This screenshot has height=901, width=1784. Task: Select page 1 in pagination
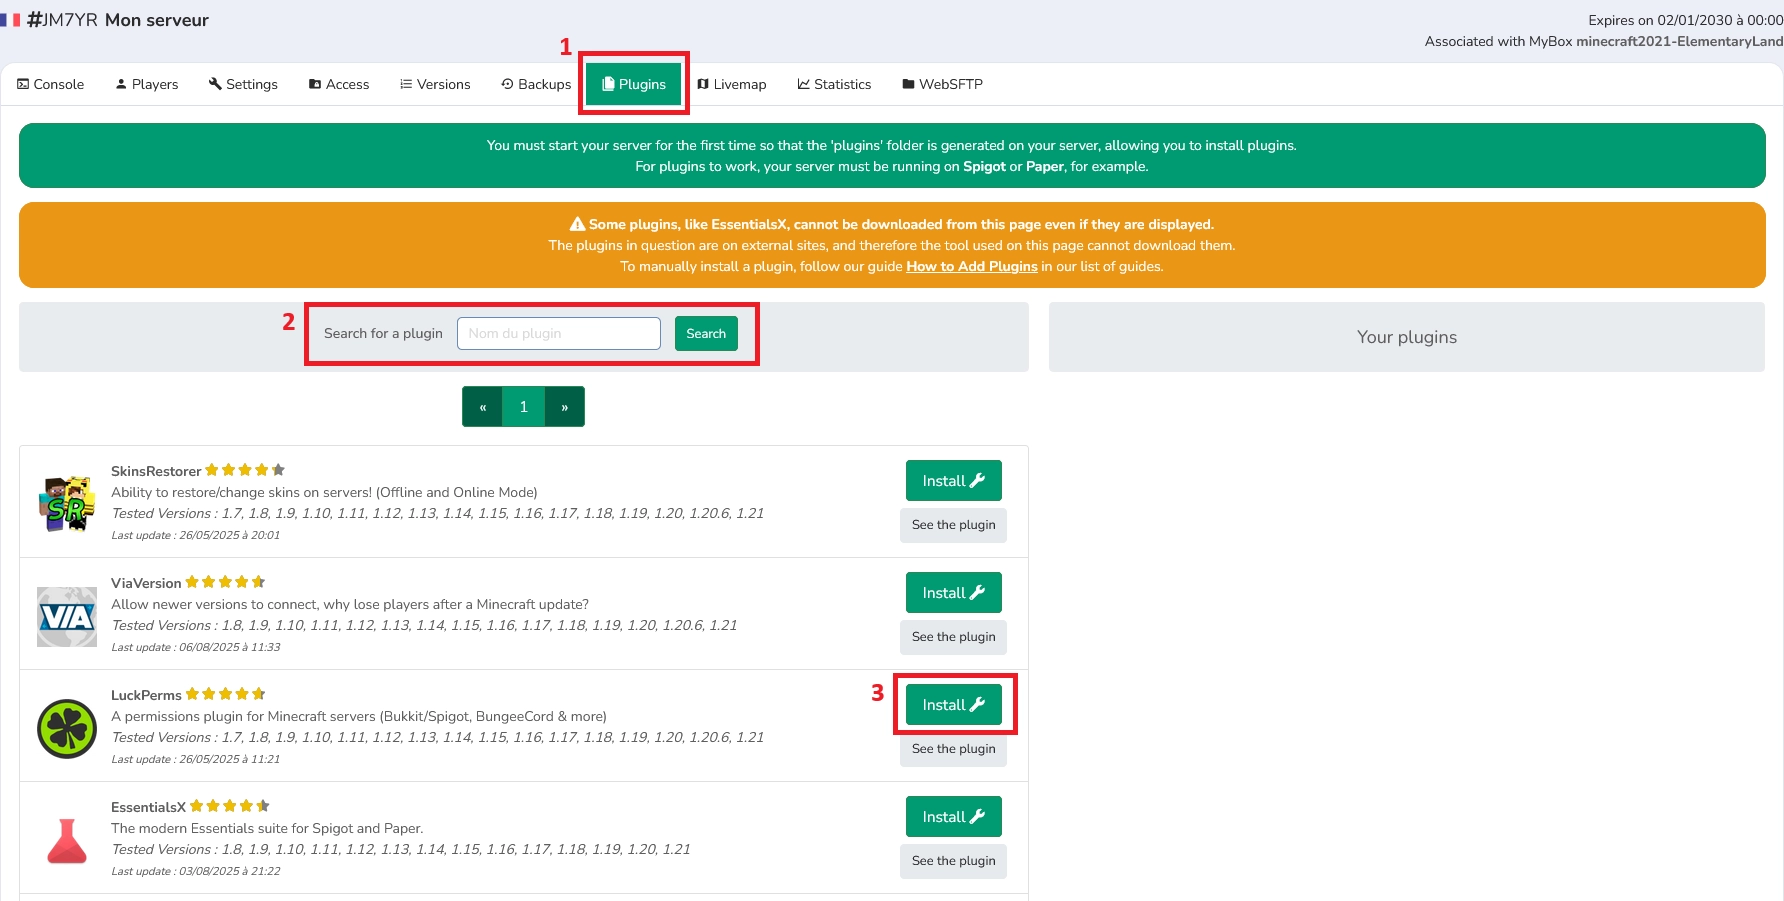(x=523, y=407)
